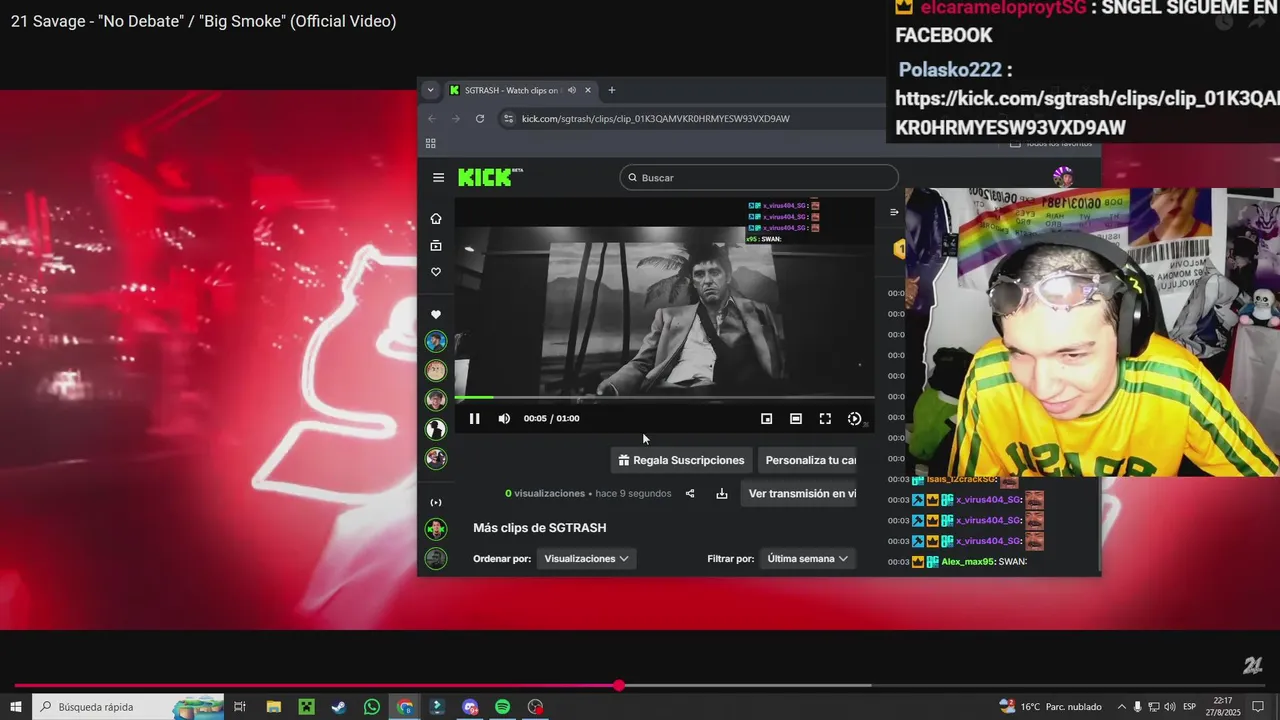Click Regala Suscripciones button
Image resolution: width=1280 pixels, height=720 pixels.
681,460
